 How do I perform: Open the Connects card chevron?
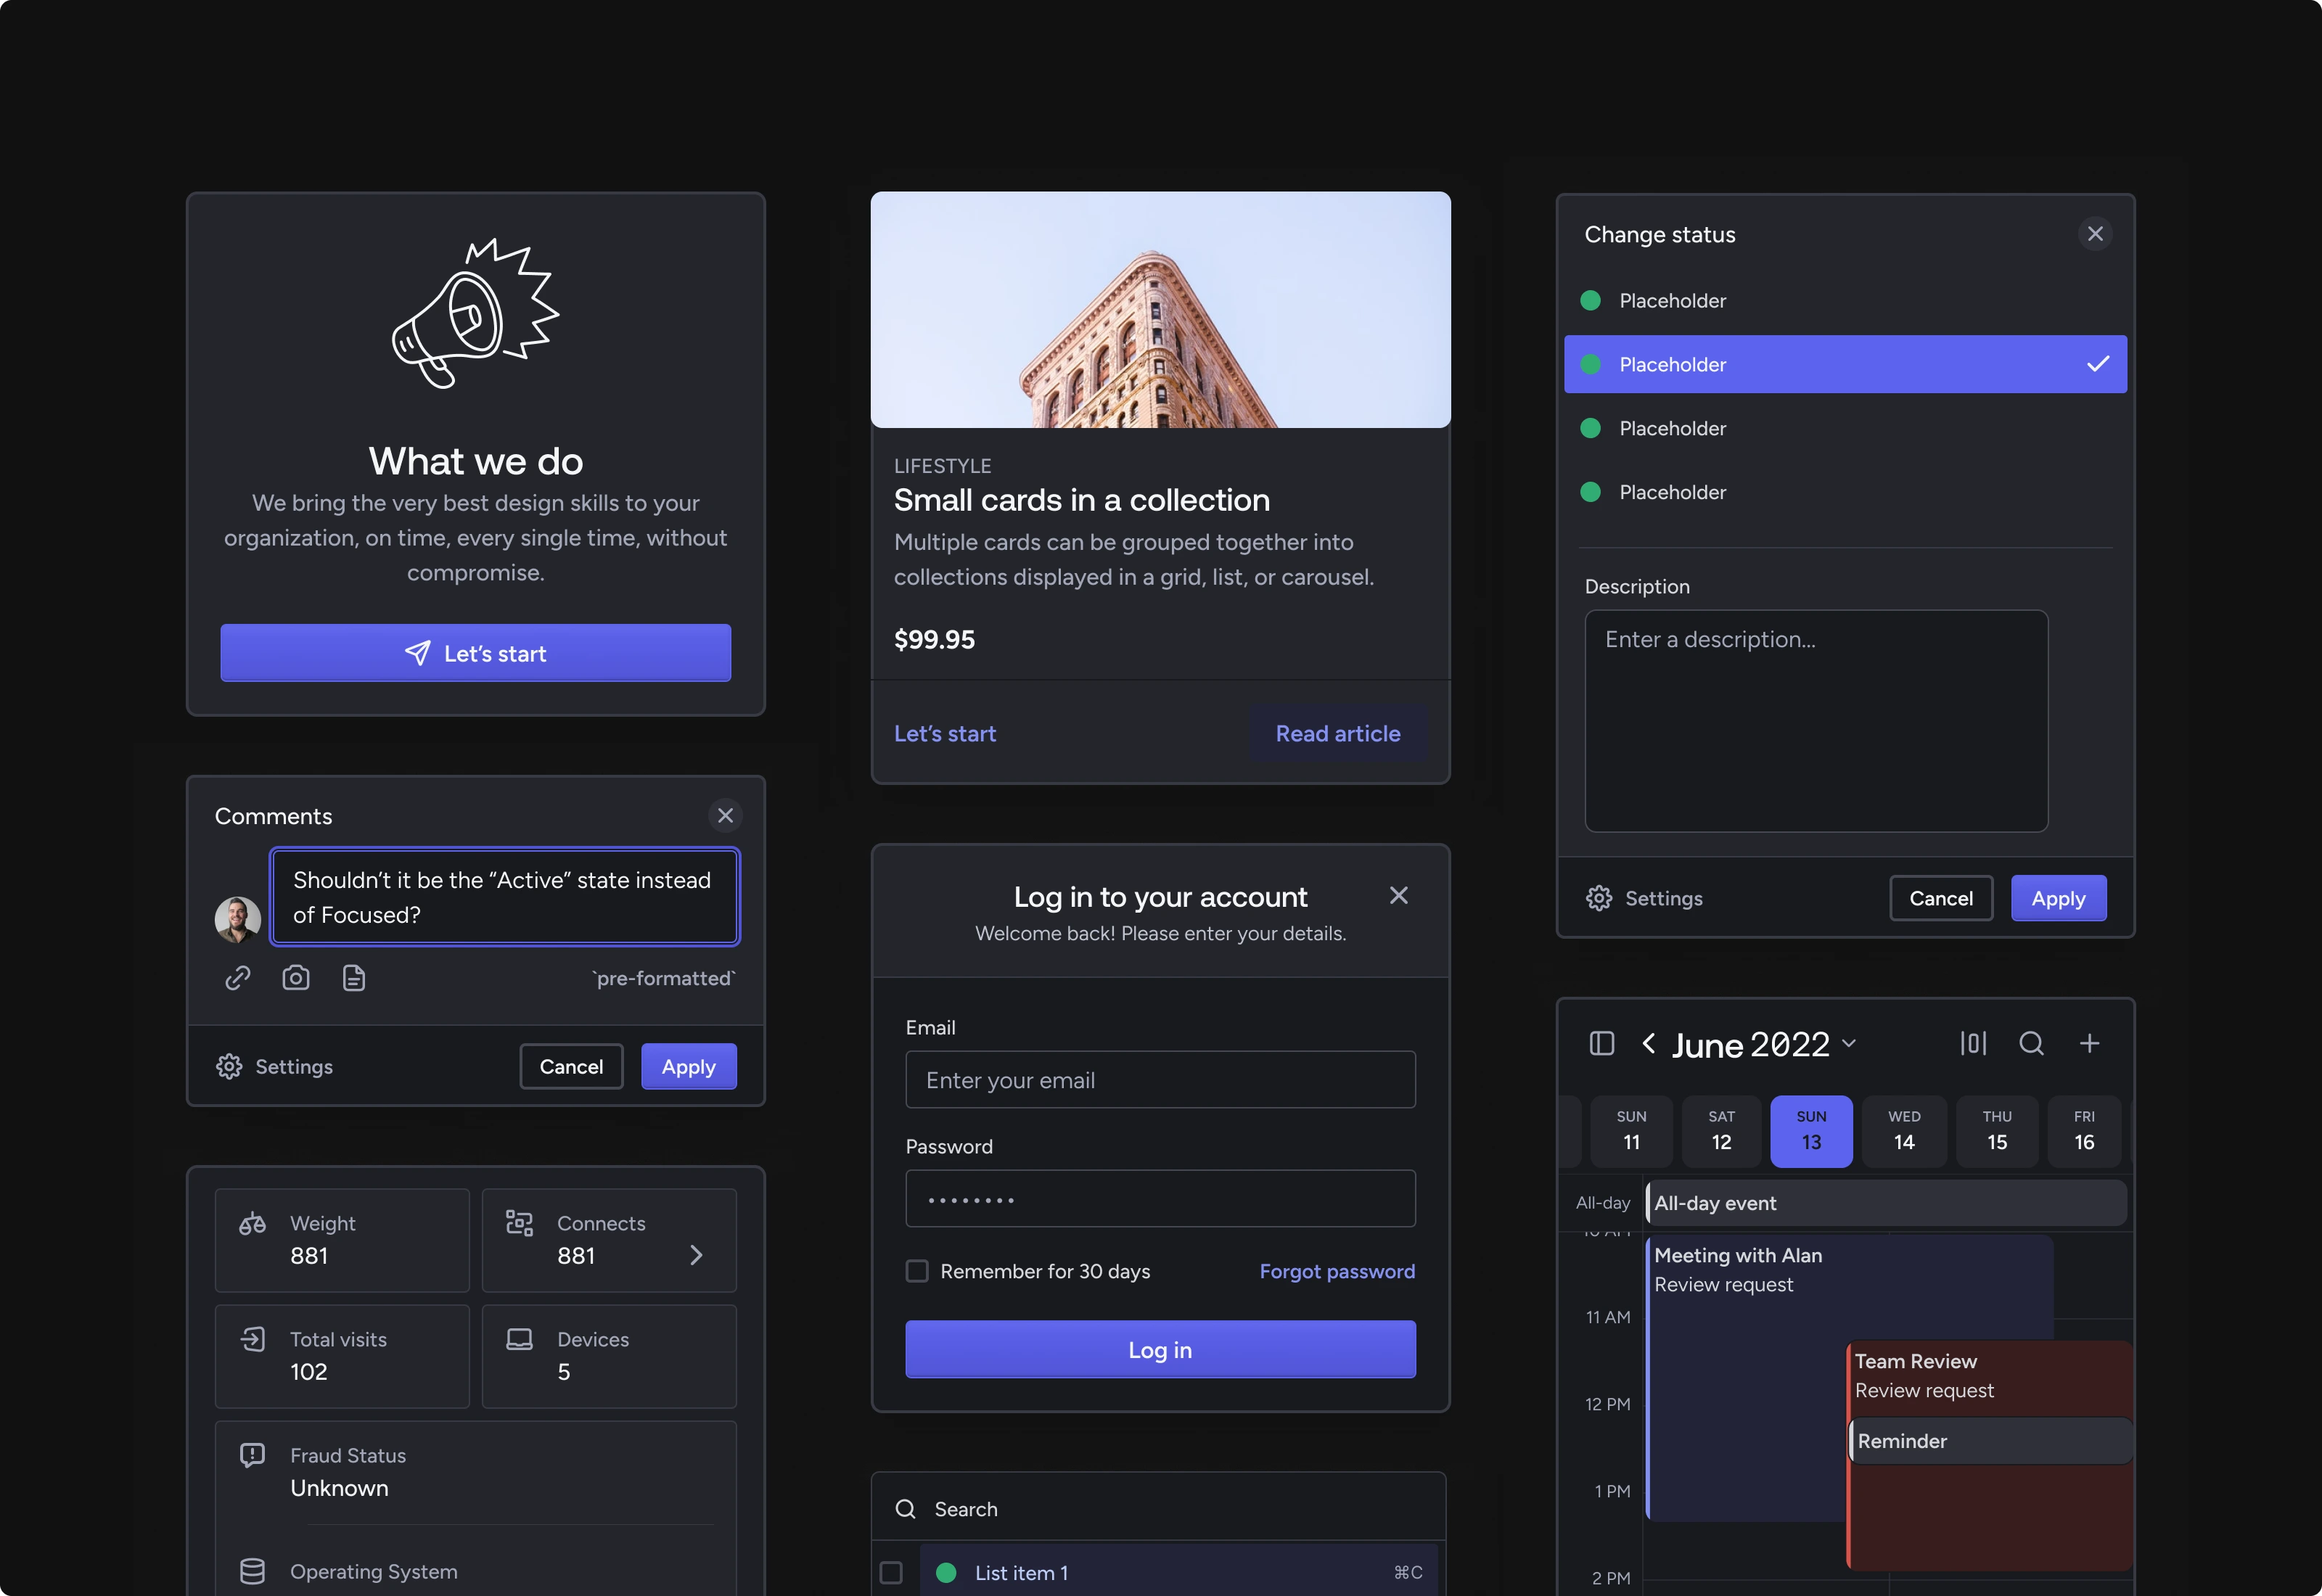(697, 1254)
